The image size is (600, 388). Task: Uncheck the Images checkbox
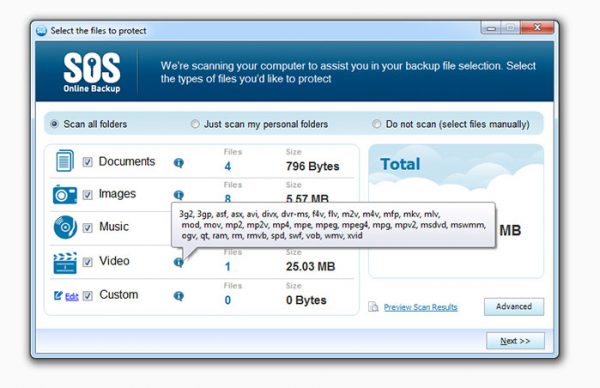(88, 195)
